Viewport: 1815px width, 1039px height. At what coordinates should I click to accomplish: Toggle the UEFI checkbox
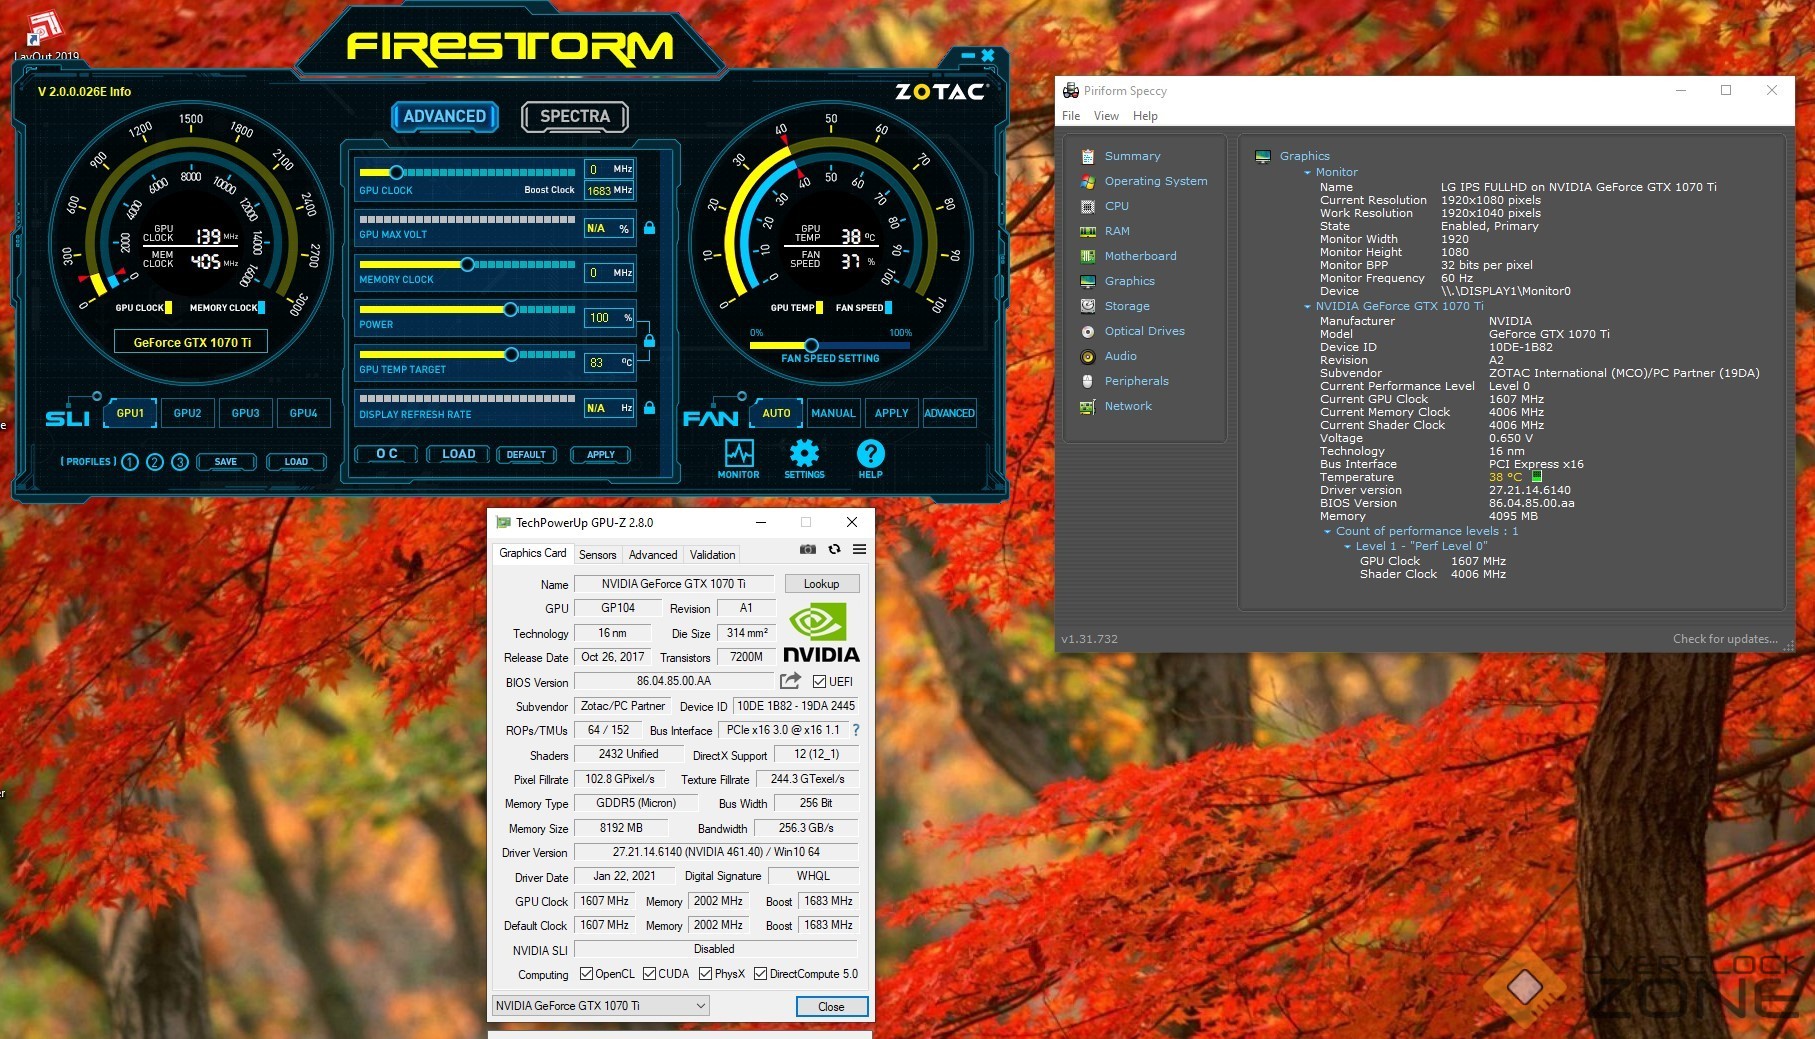820,682
